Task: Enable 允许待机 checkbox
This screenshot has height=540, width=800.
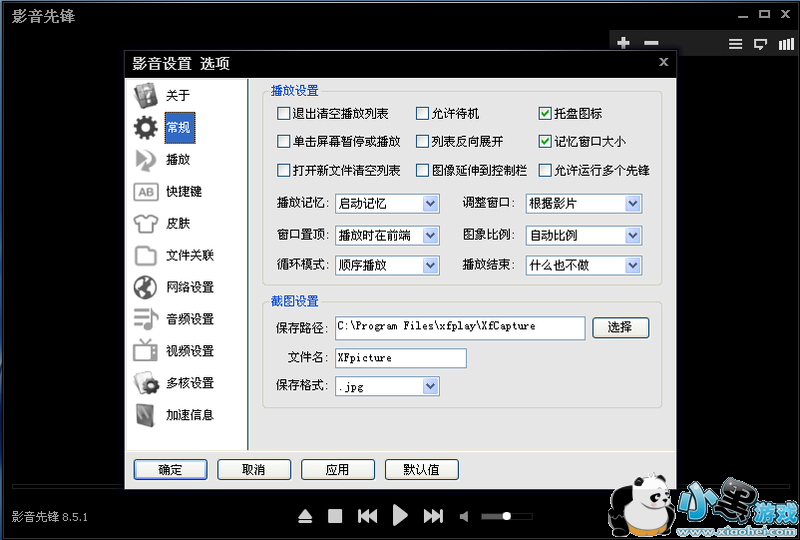Action: pyautogui.click(x=422, y=113)
